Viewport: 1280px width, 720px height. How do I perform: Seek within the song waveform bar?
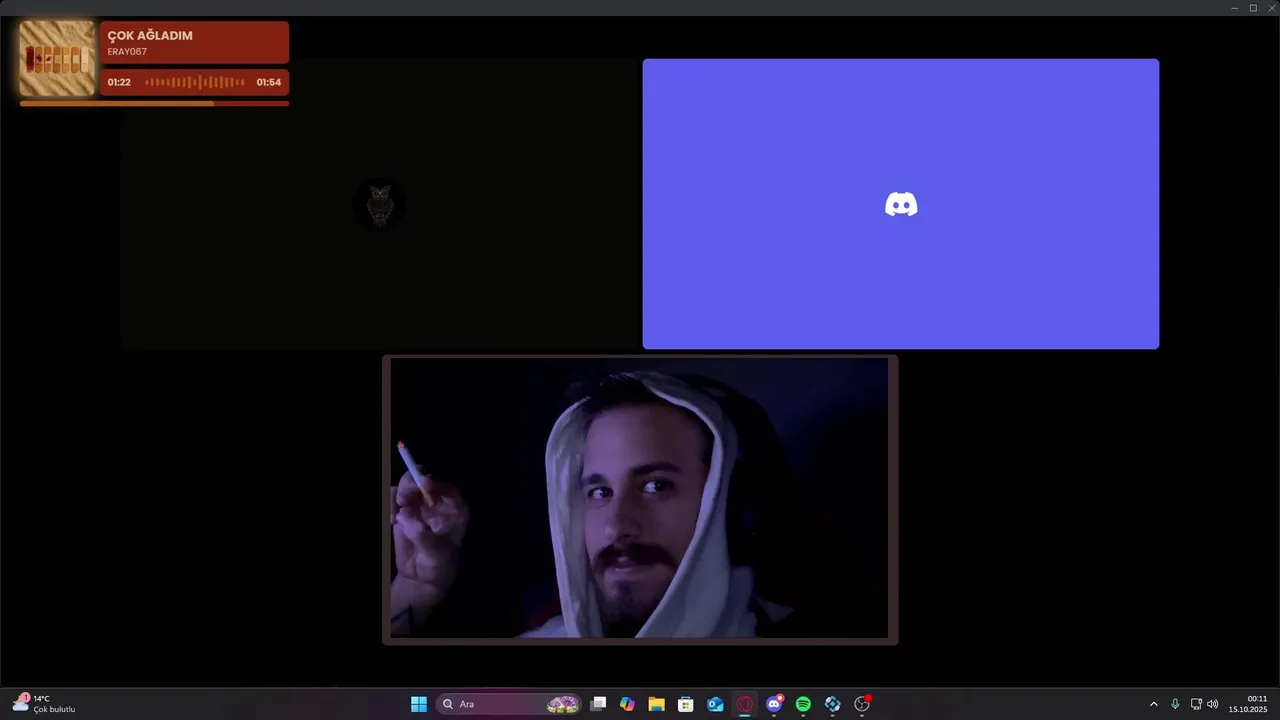(194, 82)
